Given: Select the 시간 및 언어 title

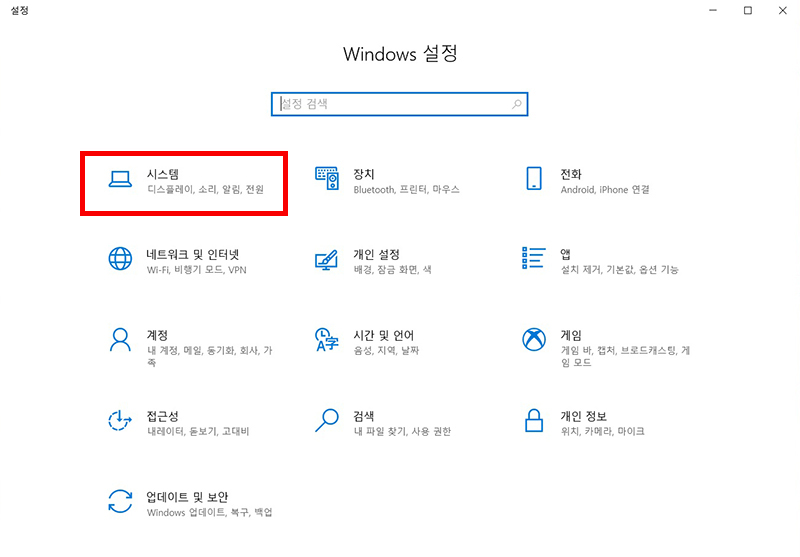Looking at the screenshot, I should (384, 335).
